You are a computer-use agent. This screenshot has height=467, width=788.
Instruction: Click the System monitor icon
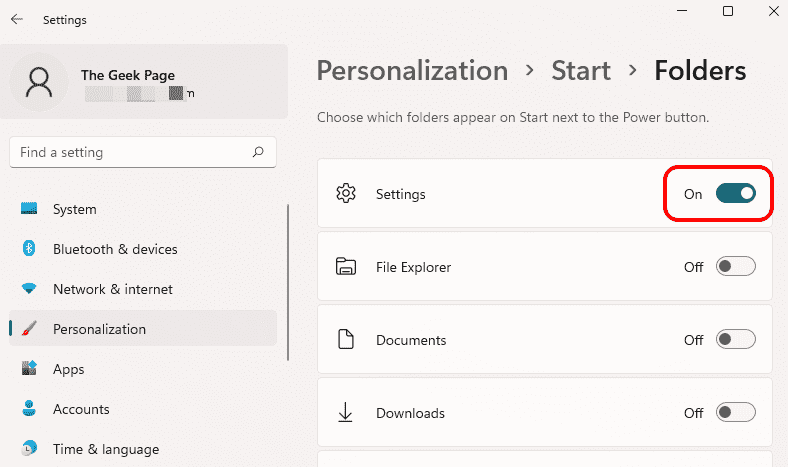coord(29,209)
